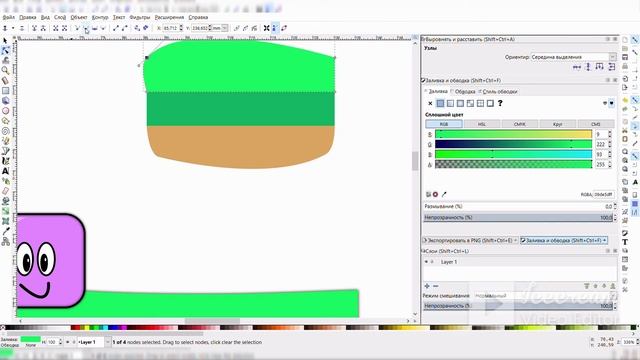
Task: Click alpha channel A slider
Action: pyautogui.click(x=513, y=164)
